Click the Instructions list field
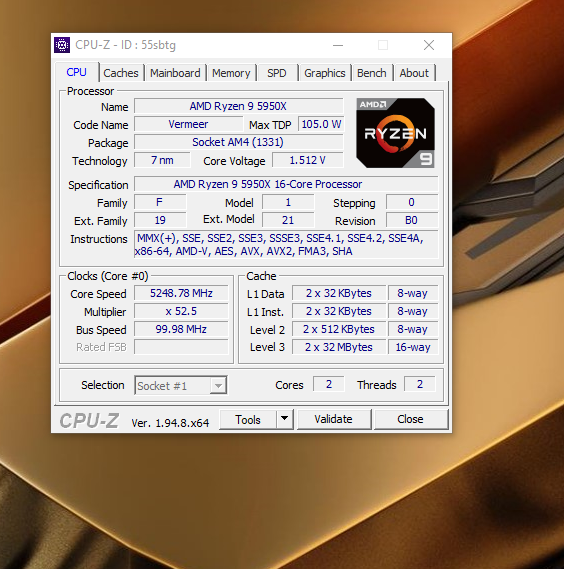Screen dimensions: 564x569 coord(286,245)
